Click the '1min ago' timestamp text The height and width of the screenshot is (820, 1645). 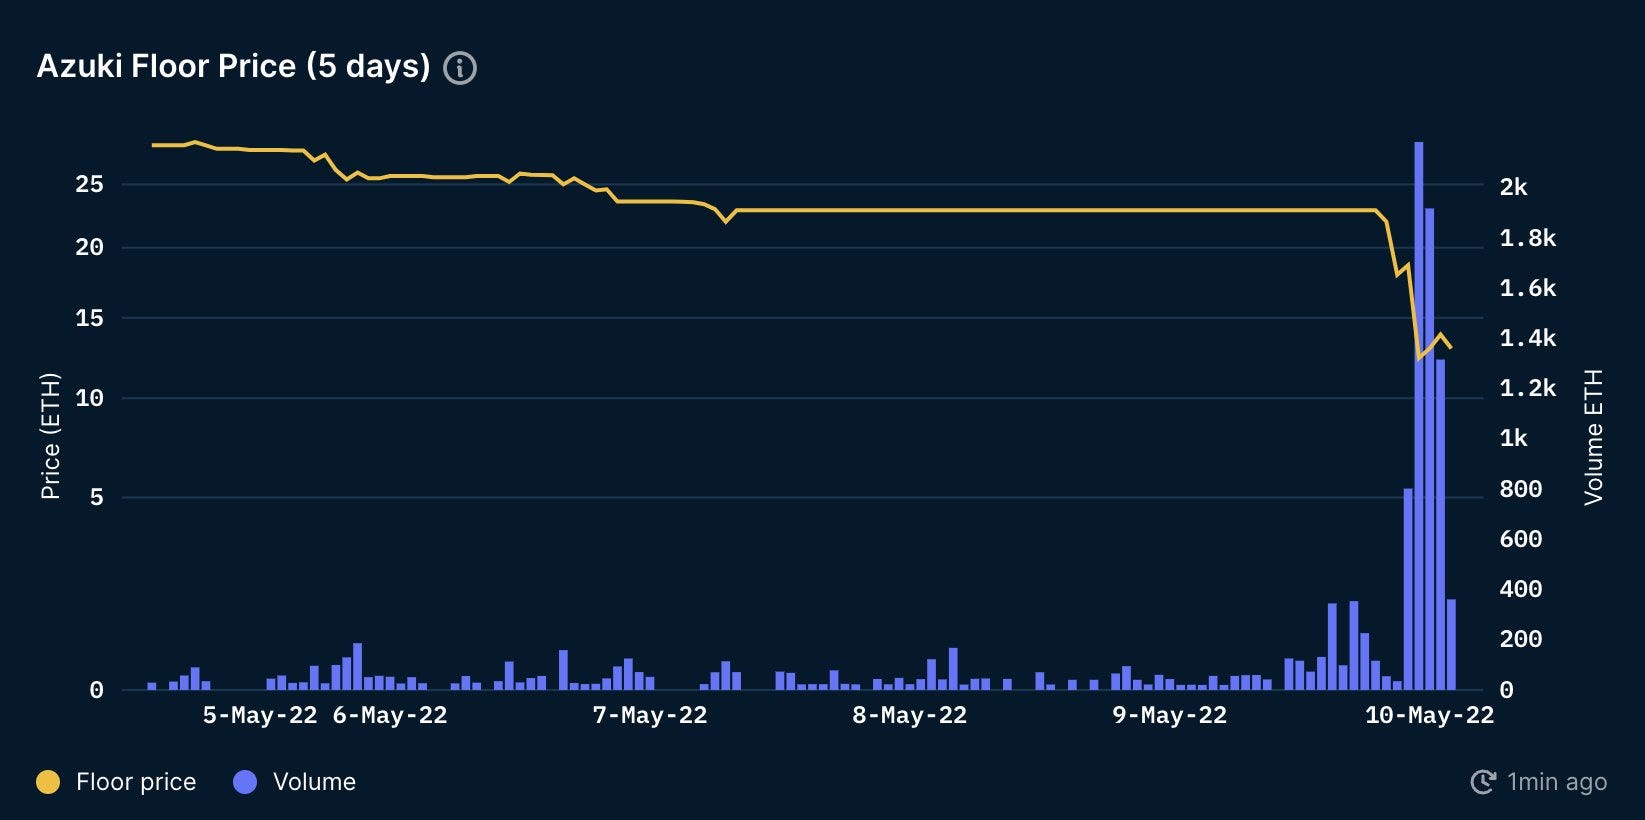tap(1557, 782)
